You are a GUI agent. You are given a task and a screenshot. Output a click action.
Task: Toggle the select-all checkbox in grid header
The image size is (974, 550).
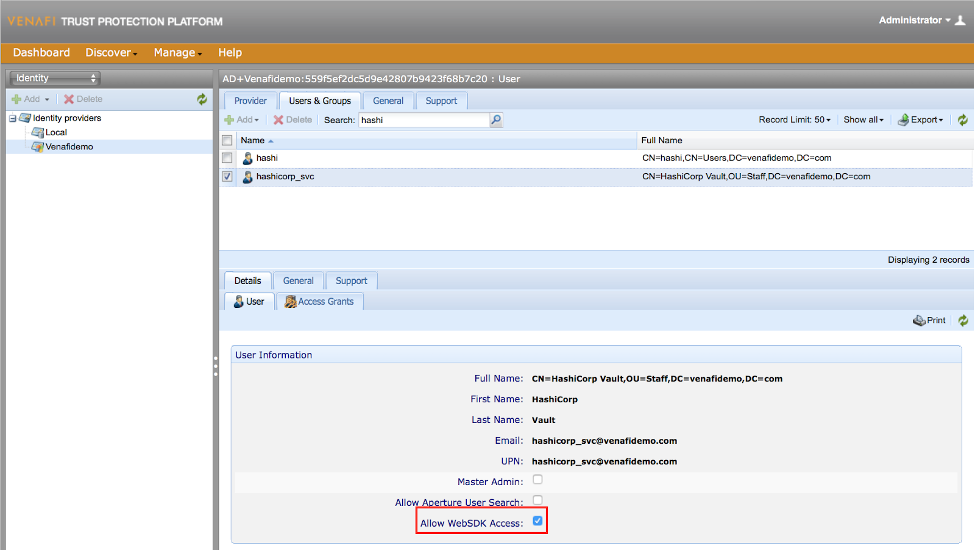(x=227, y=140)
